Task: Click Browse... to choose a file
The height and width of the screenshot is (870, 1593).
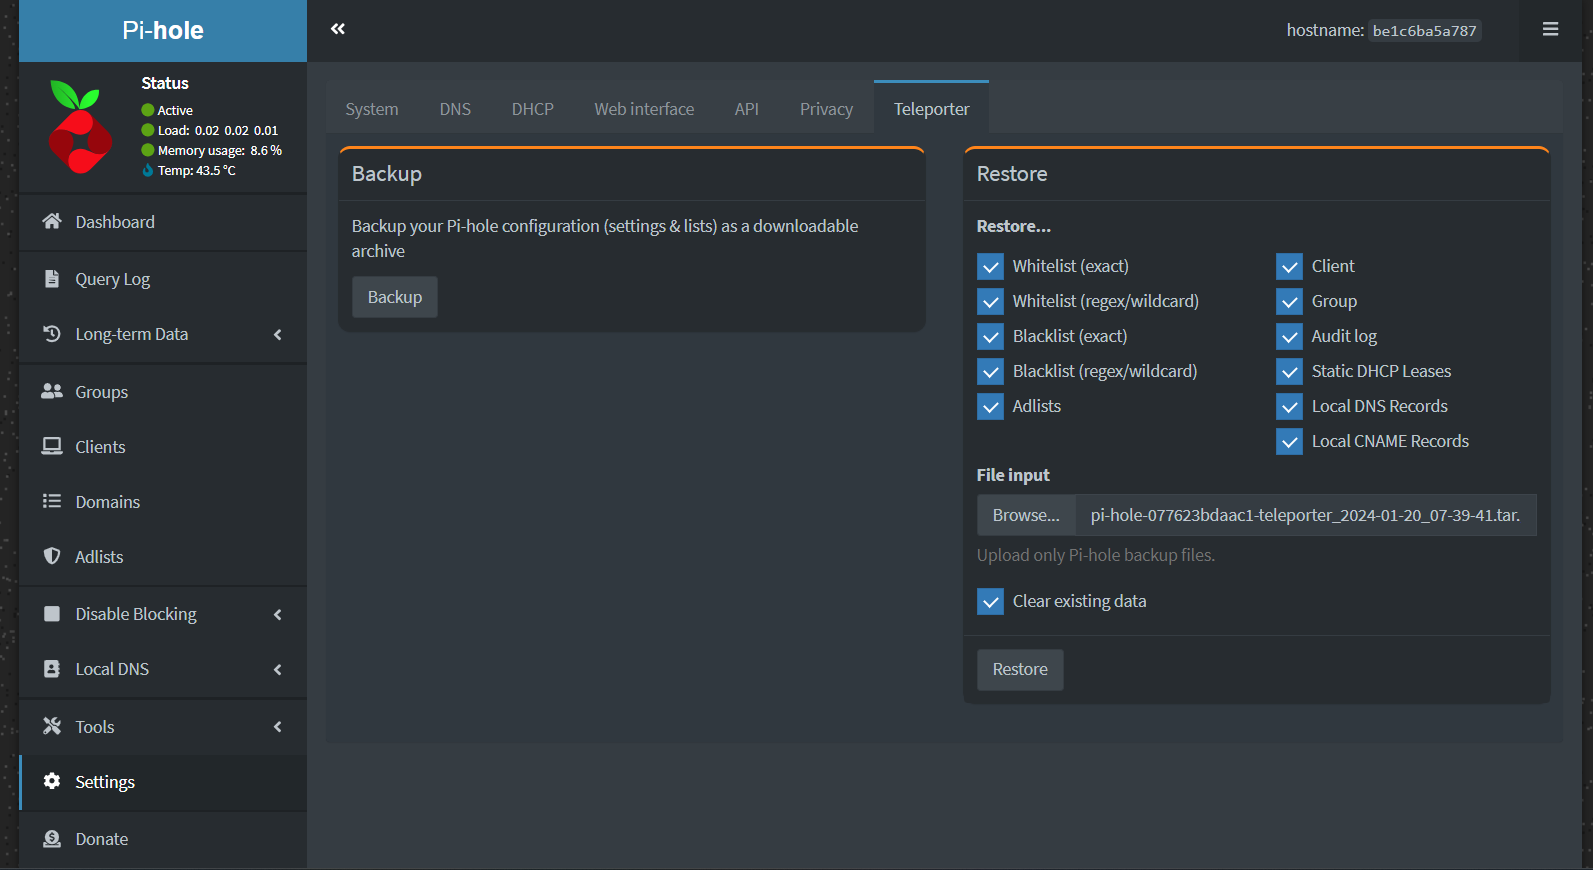Action: coord(1026,515)
